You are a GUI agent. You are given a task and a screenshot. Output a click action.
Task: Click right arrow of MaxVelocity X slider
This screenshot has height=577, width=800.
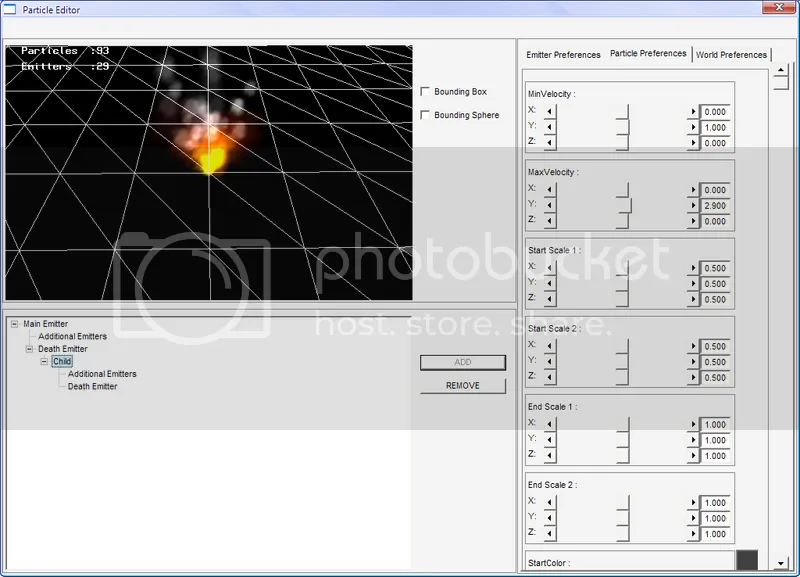coord(693,189)
